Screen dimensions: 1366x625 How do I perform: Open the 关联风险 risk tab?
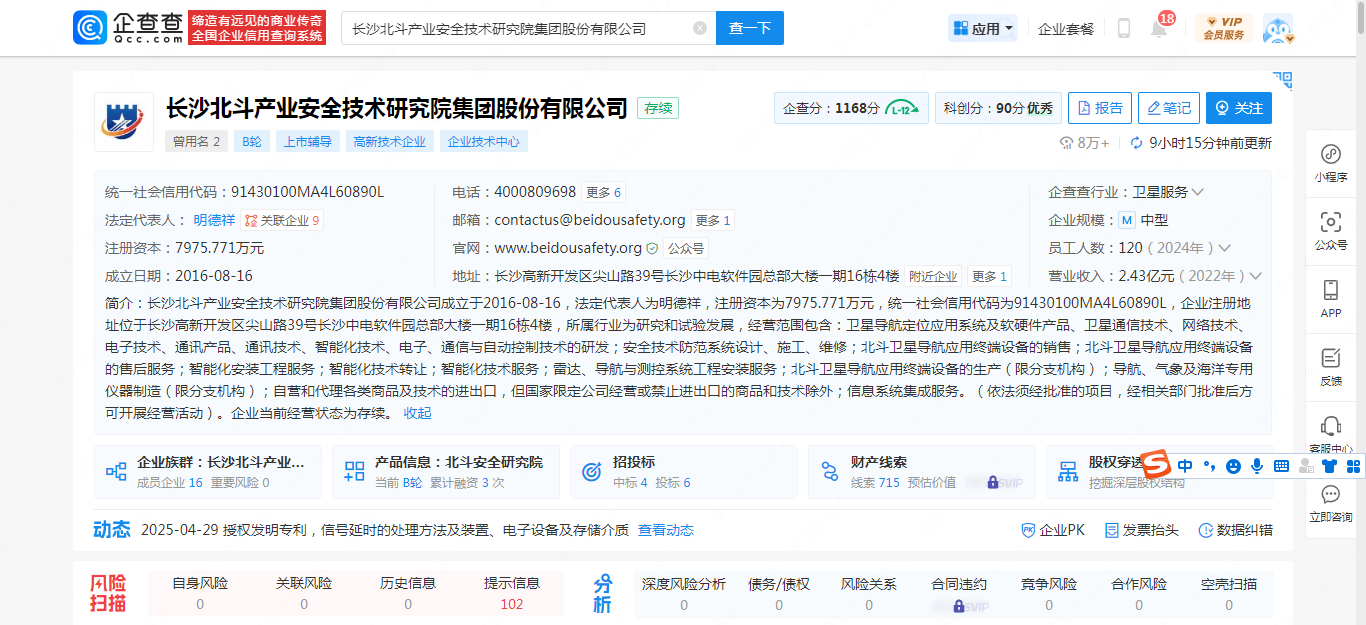(304, 594)
